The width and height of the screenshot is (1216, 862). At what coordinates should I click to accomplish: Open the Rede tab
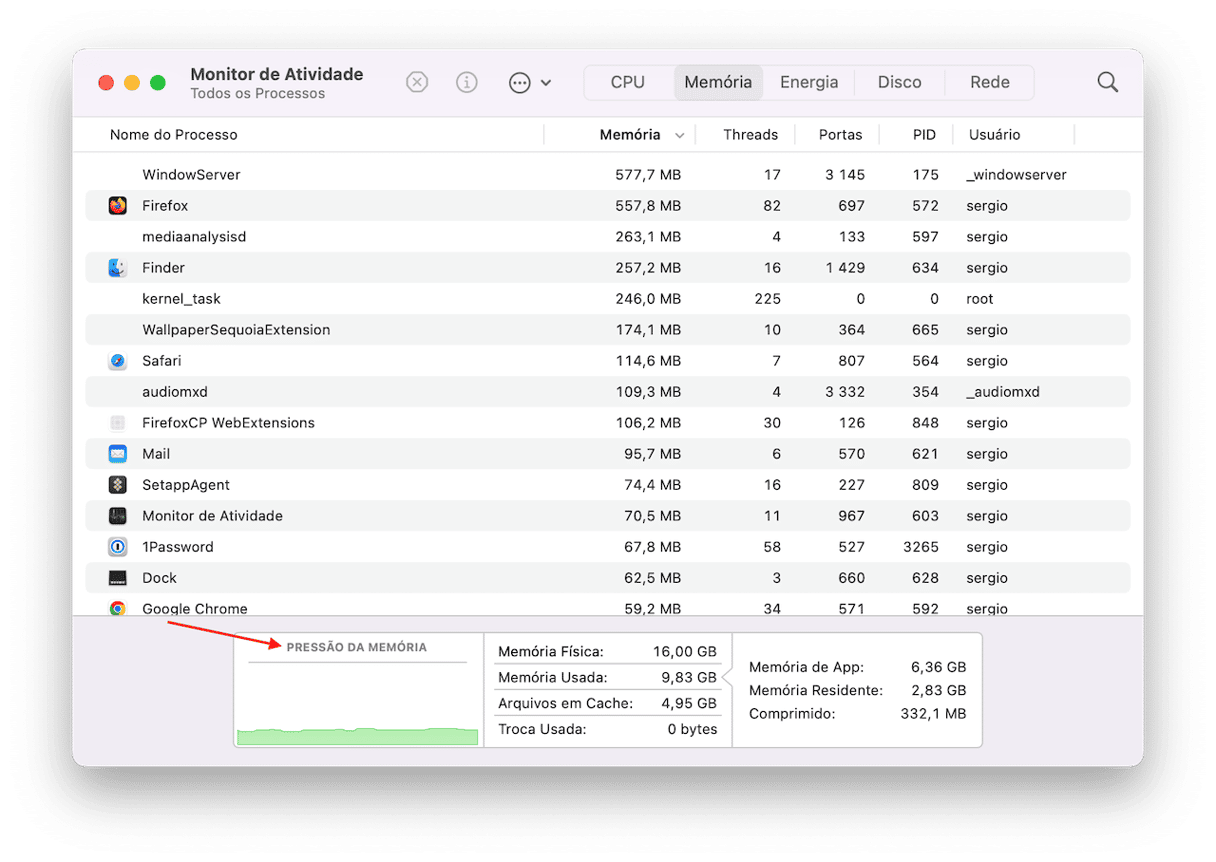[990, 83]
